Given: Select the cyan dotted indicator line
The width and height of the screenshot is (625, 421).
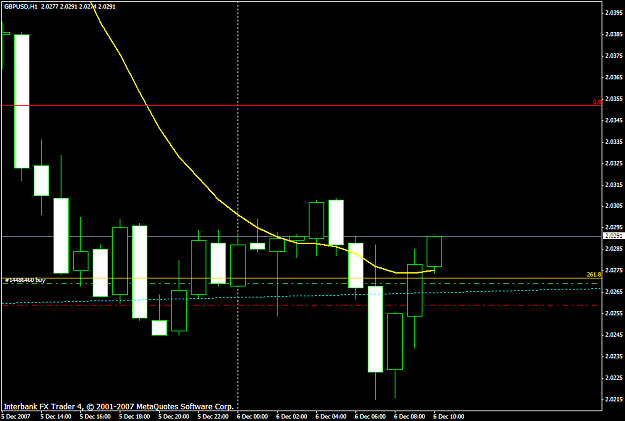Looking at the screenshot, I should coord(302,296).
